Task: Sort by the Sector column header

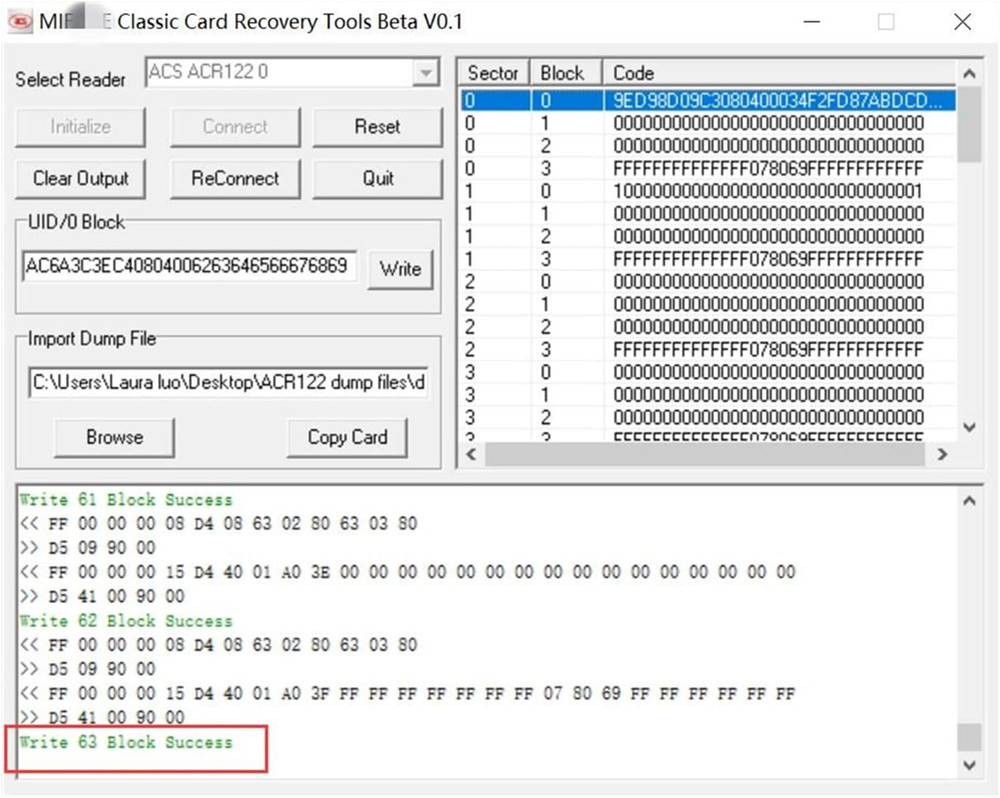Action: pyautogui.click(x=493, y=73)
